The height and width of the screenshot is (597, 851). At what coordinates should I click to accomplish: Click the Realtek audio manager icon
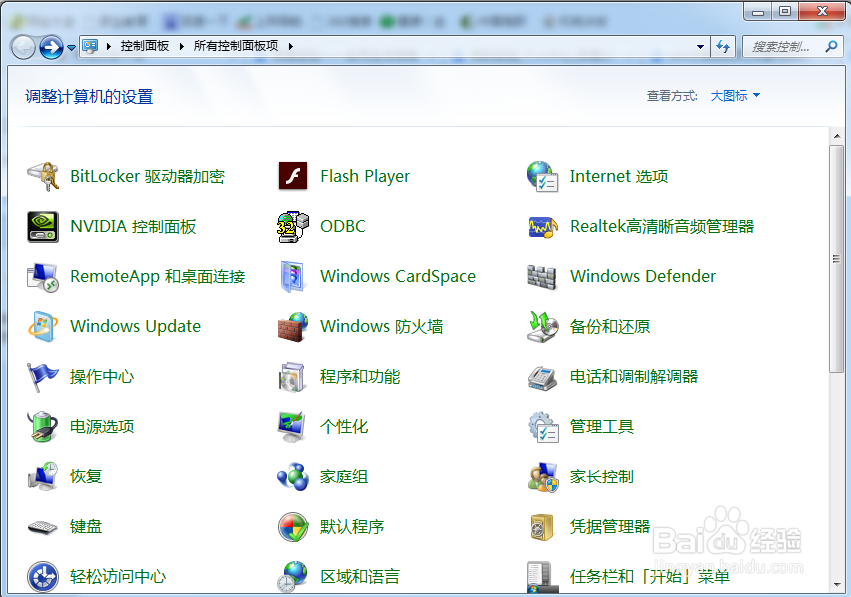tap(542, 226)
